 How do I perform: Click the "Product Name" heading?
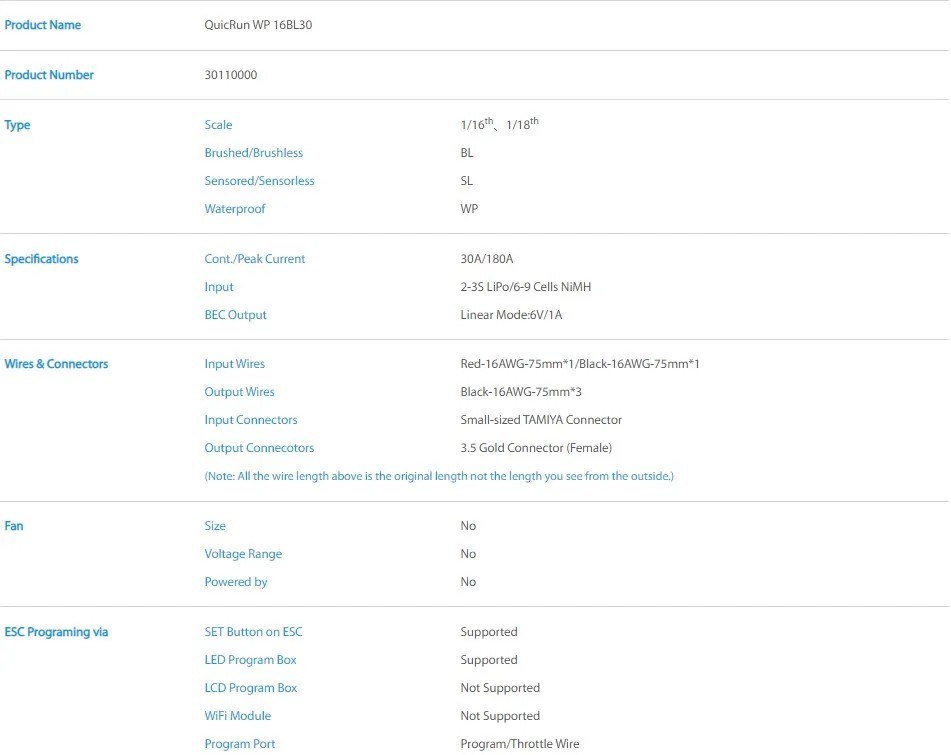[x=42, y=25]
